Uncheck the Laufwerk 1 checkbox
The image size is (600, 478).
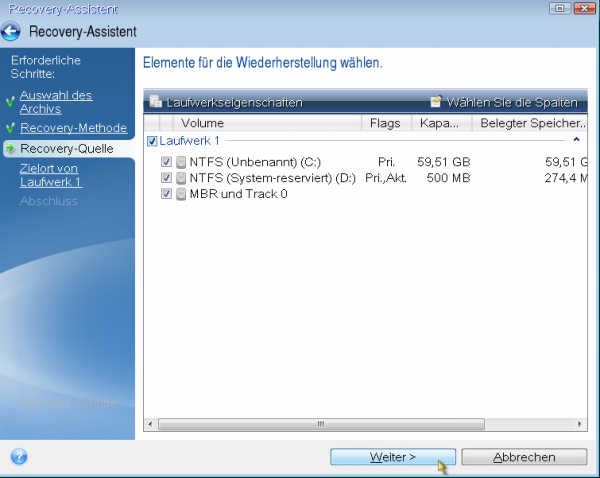pos(152,142)
